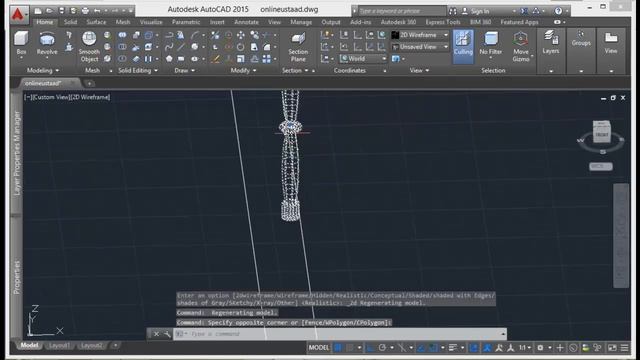Screen dimensions: 640x360
Task: Open a new drawing tab with plus button
Action: 89,83
